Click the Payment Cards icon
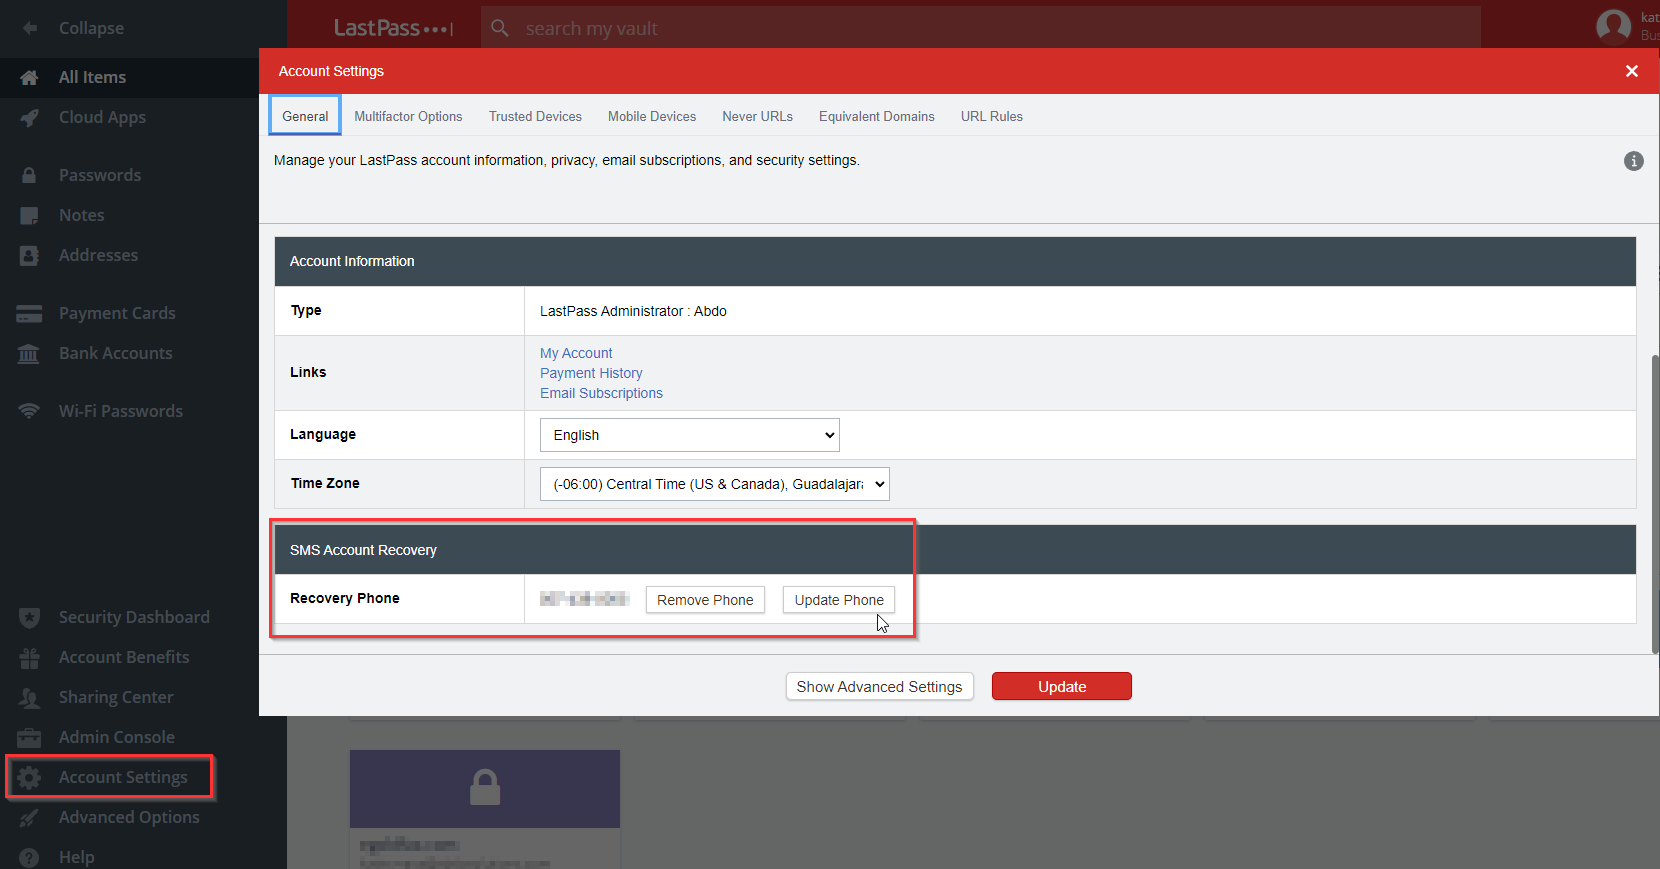This screenshot has height=869, width=1660. tap(29, 313)
